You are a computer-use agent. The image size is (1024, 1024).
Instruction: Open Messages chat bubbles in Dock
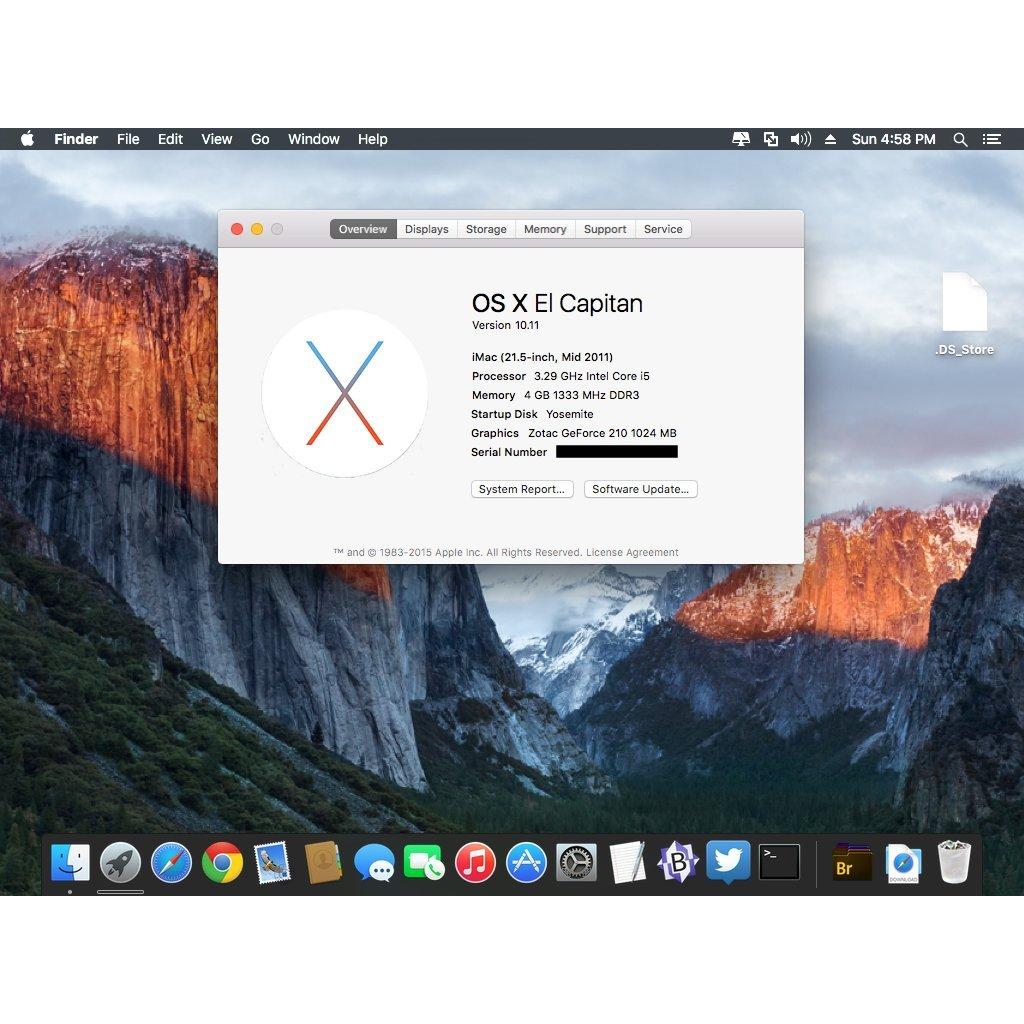point(374,863)
